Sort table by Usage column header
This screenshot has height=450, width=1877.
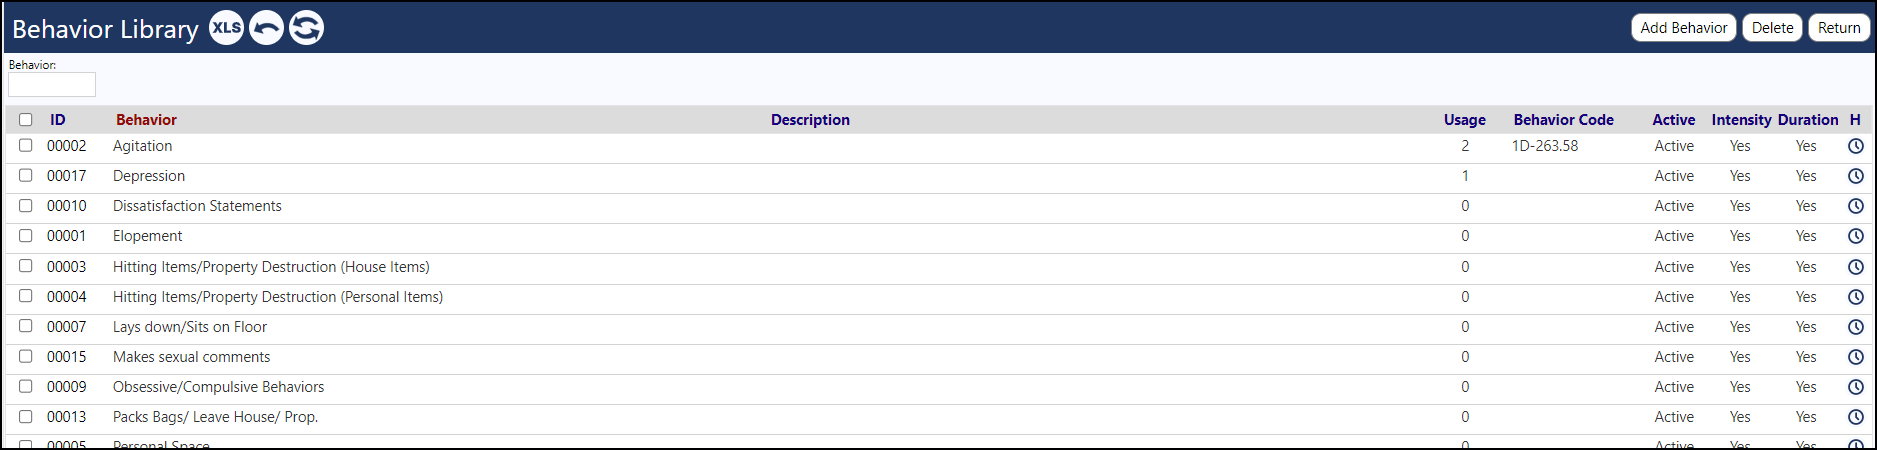[1464, 120]
